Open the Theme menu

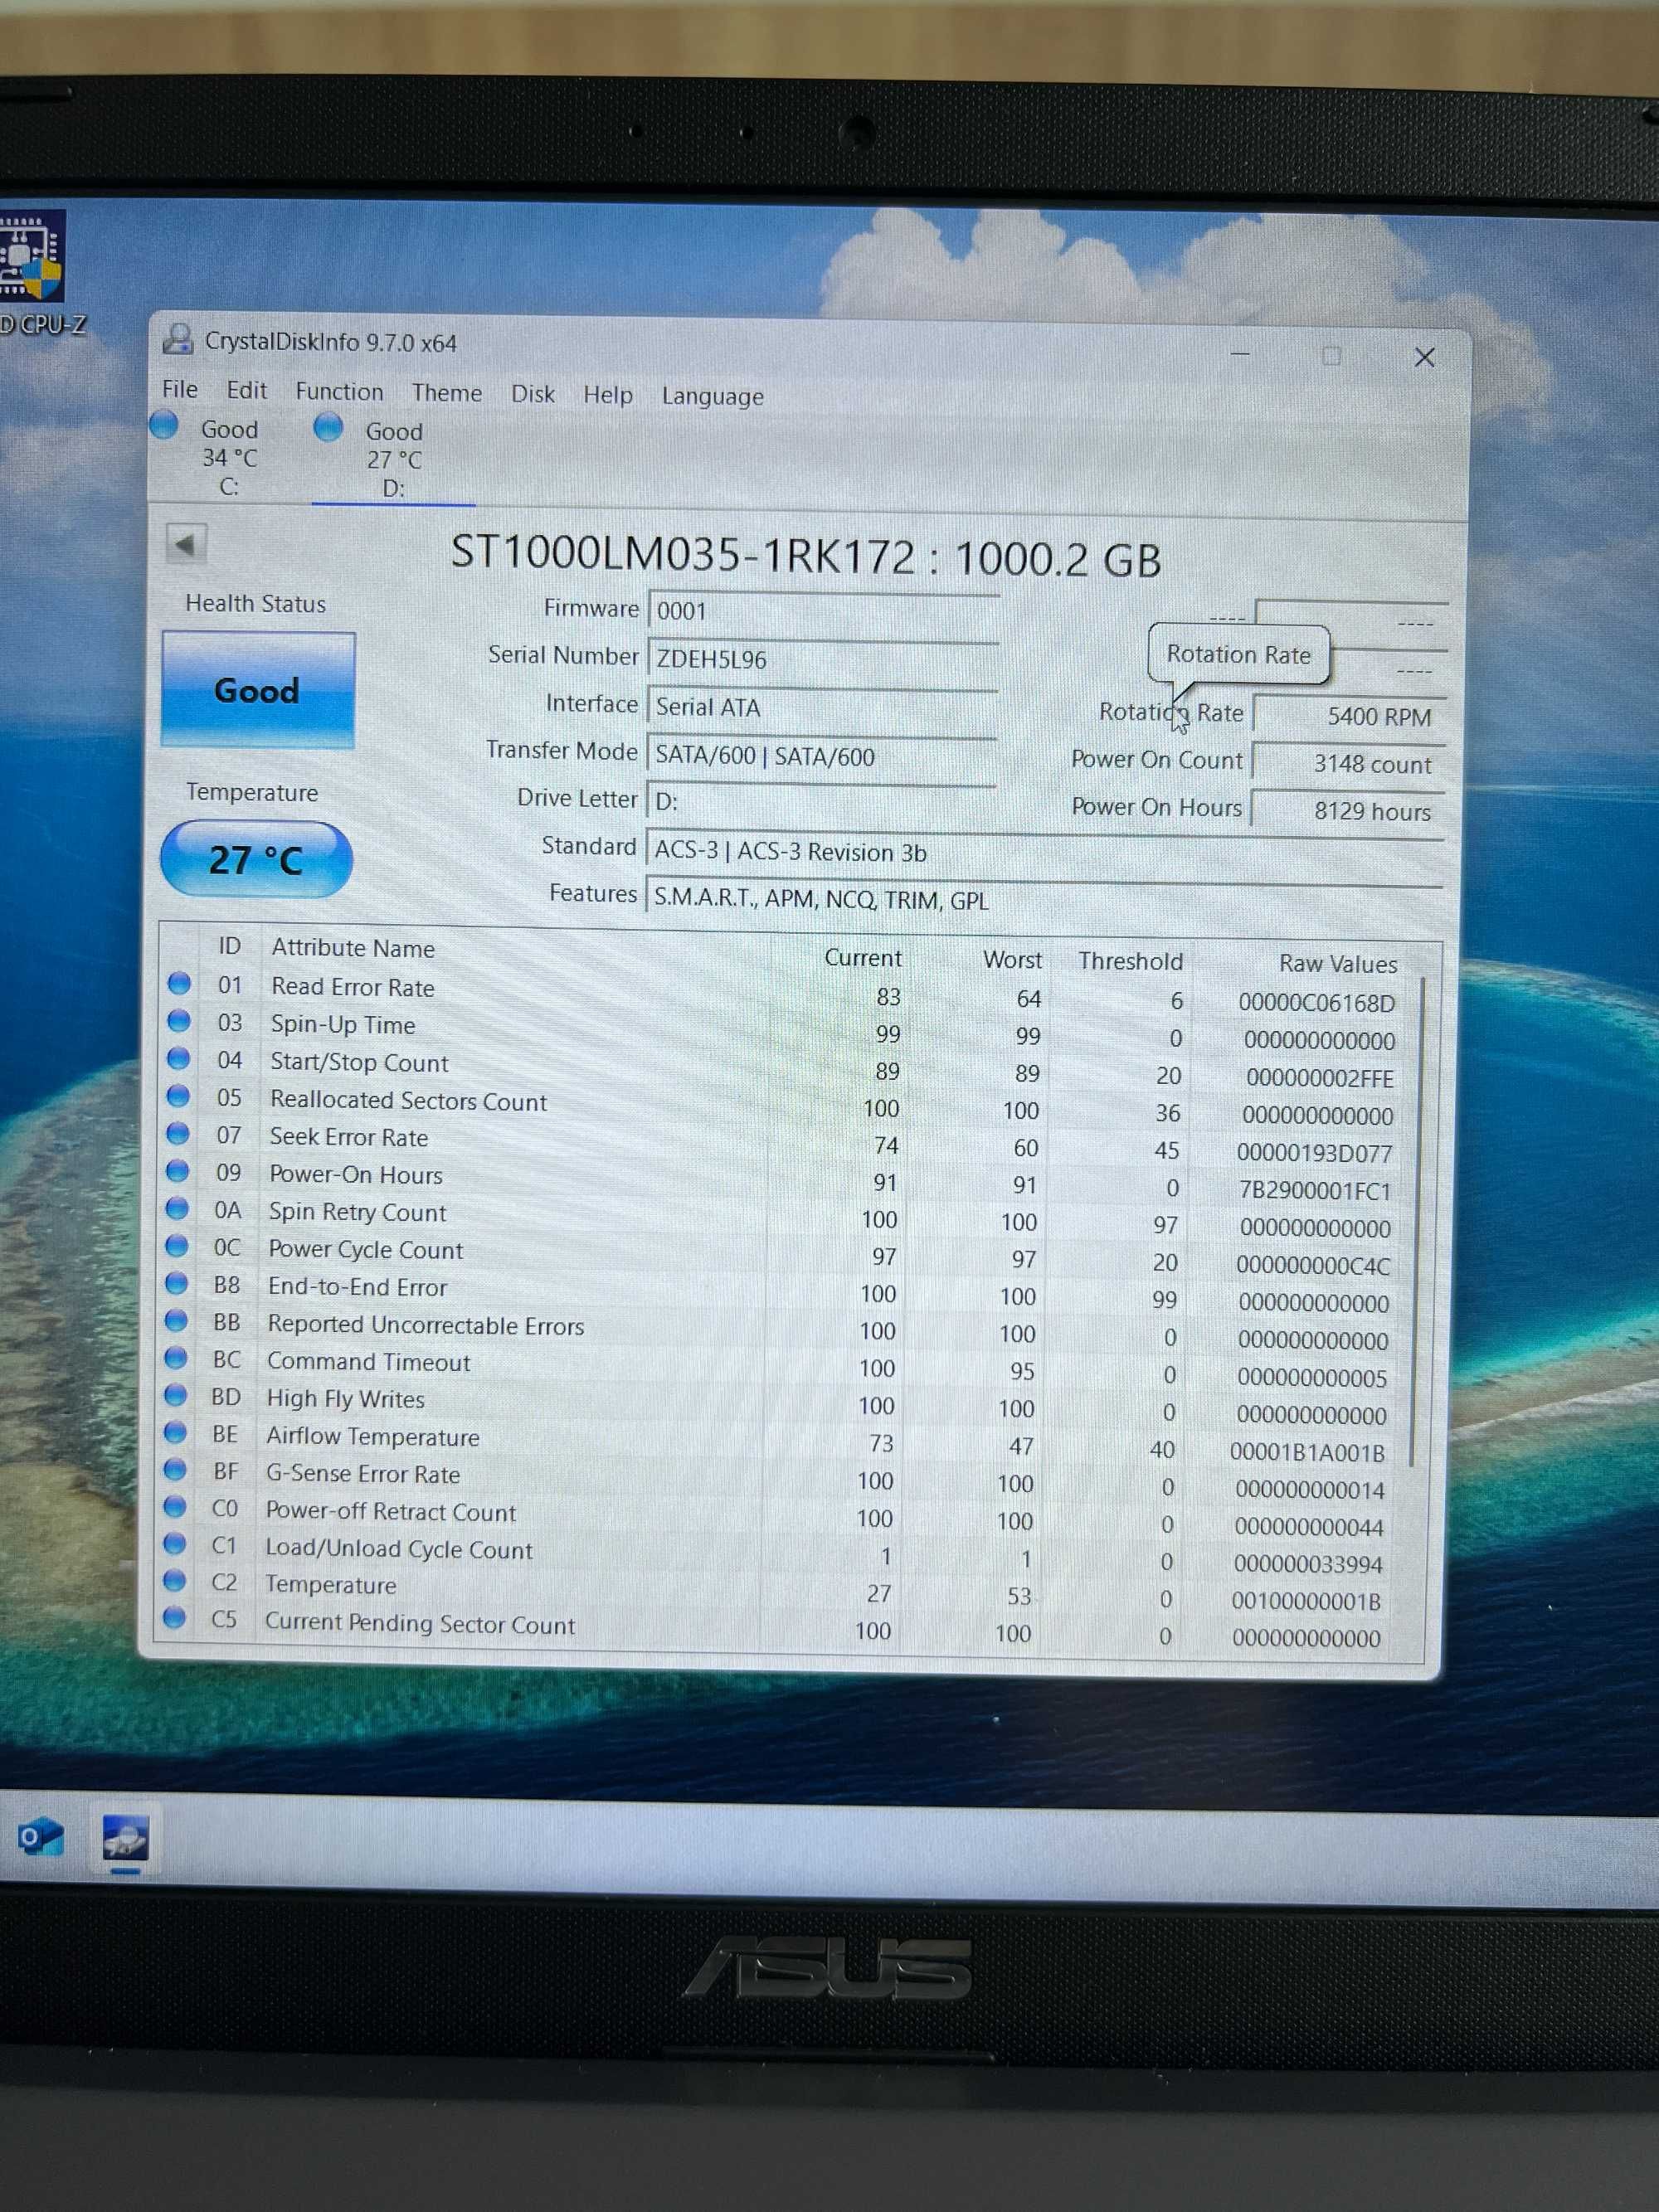(x=446, y=393)
